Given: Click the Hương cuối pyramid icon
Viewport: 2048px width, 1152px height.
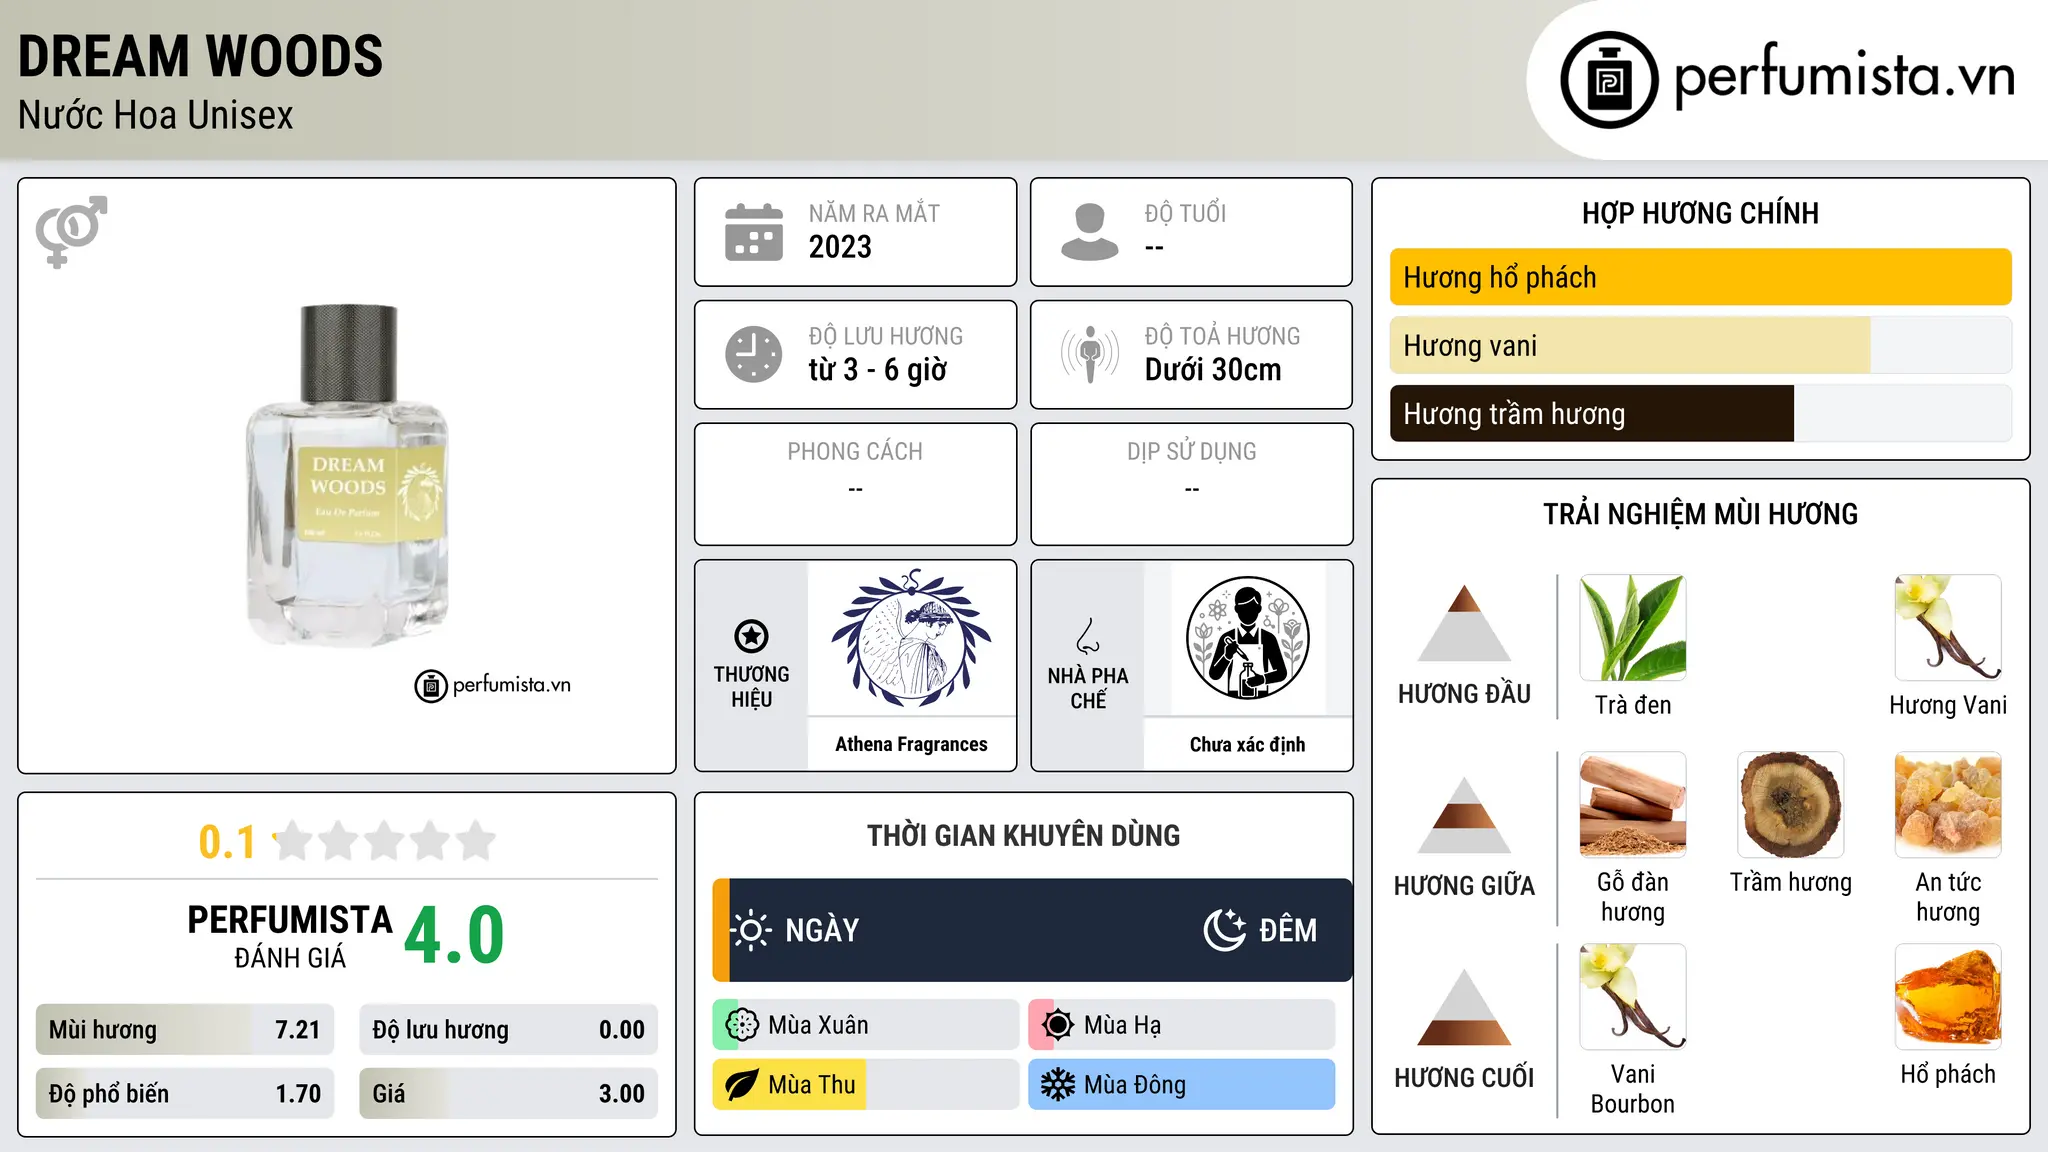Looking at the screenshot, I should click(1464, 1007).
